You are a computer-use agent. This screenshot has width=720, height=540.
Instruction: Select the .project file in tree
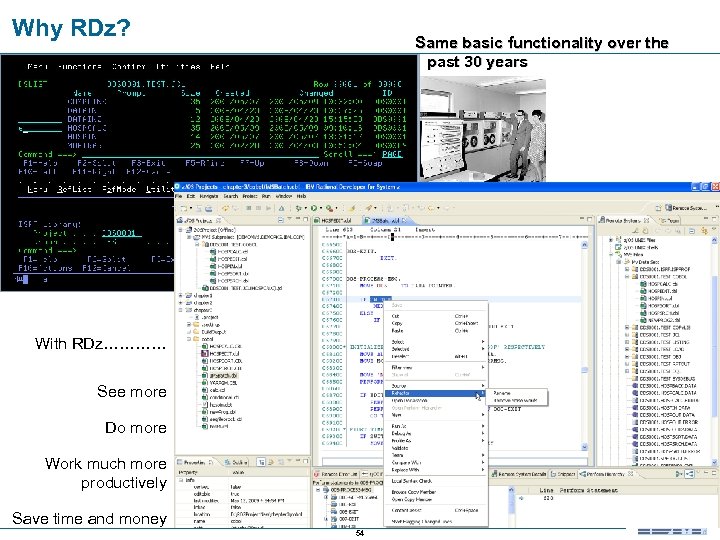pyautogui.click(x=207, y=317)
